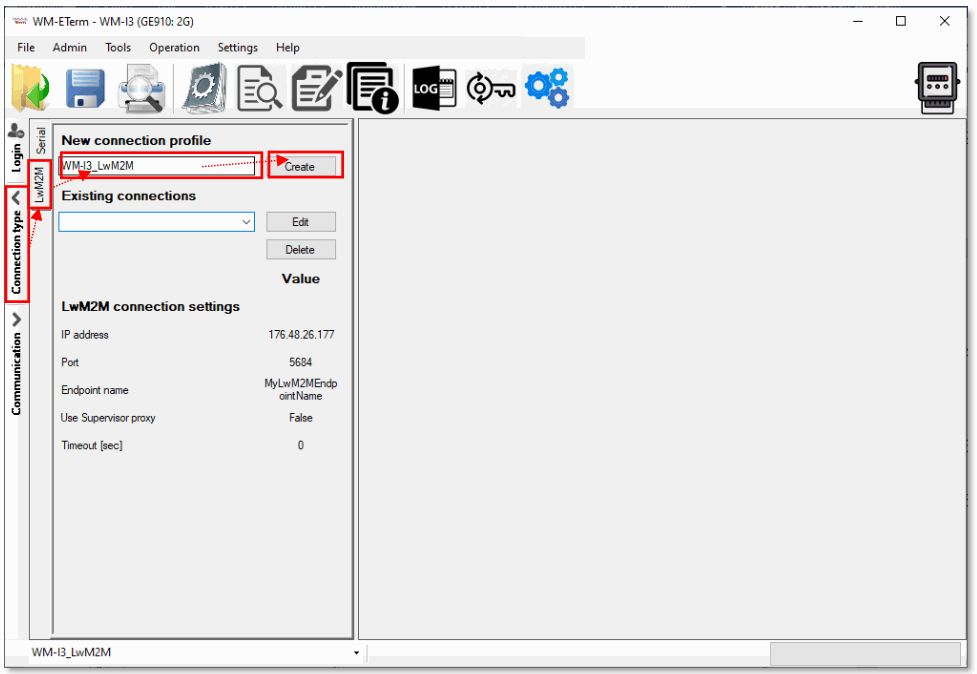This screenshot has width=977, height=674.
Task: Open the Operation menu
Action: (x=174, y=47)
